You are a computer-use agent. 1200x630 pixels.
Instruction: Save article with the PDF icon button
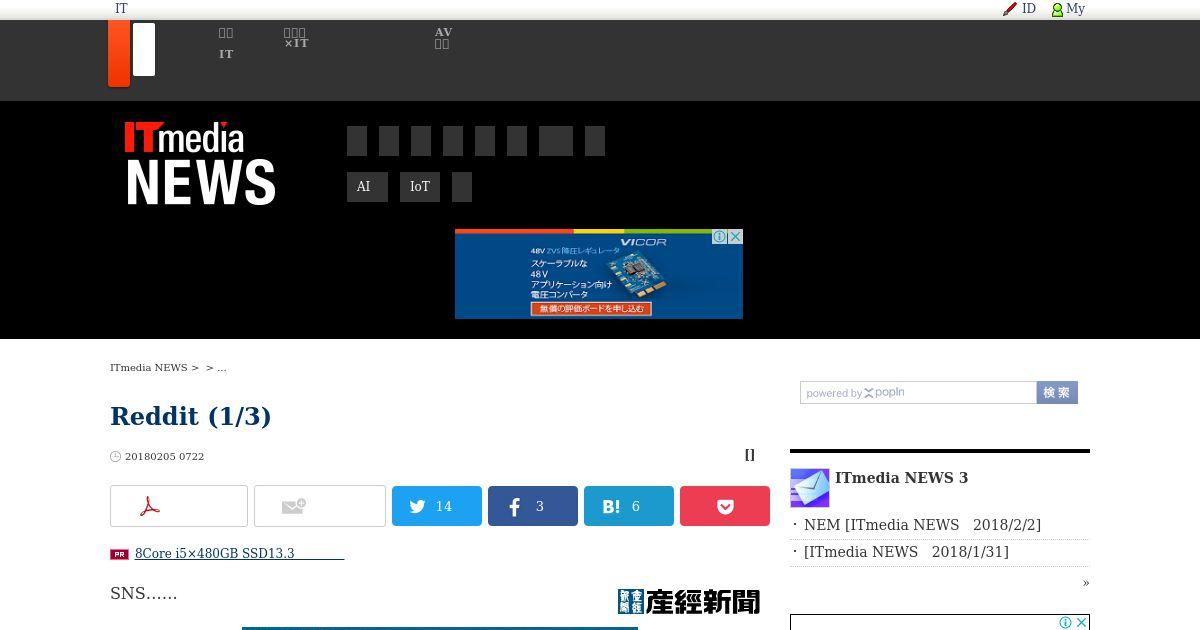tap(179, 506)
